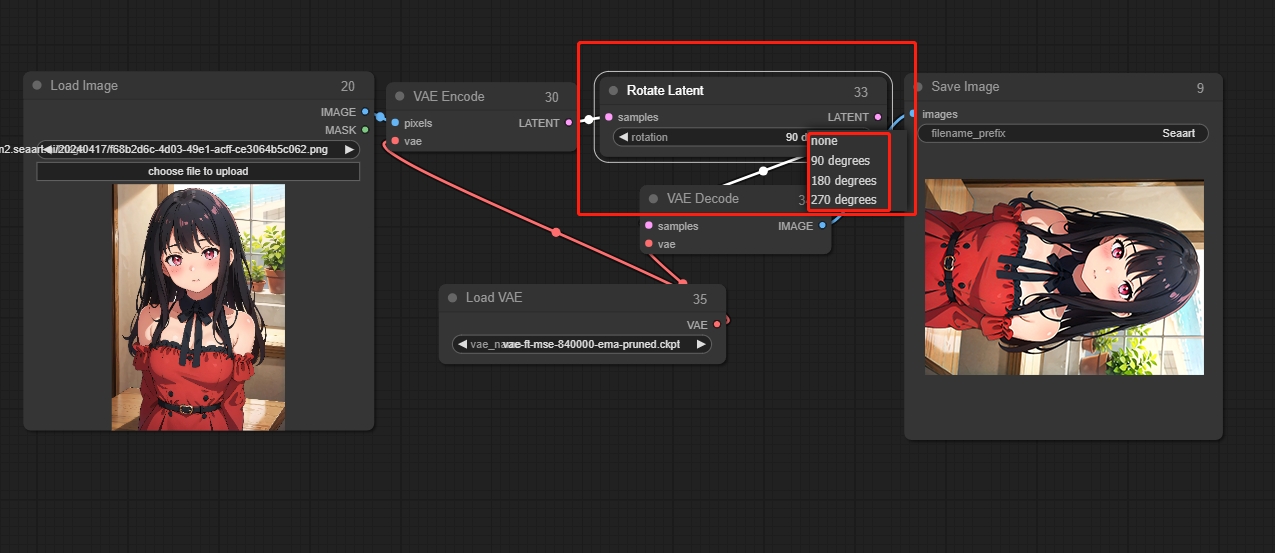Screen dimensions: 1275x553
Task: Click the samples input port on VAE Decode
Action: tap(649, 226)
